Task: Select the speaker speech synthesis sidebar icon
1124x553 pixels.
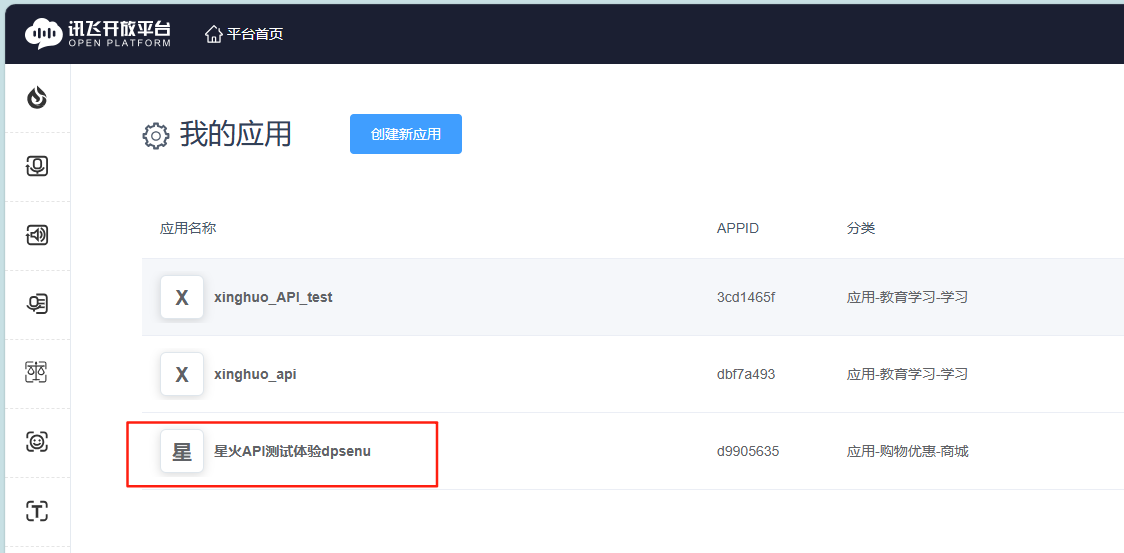Action: coord(37,235)
